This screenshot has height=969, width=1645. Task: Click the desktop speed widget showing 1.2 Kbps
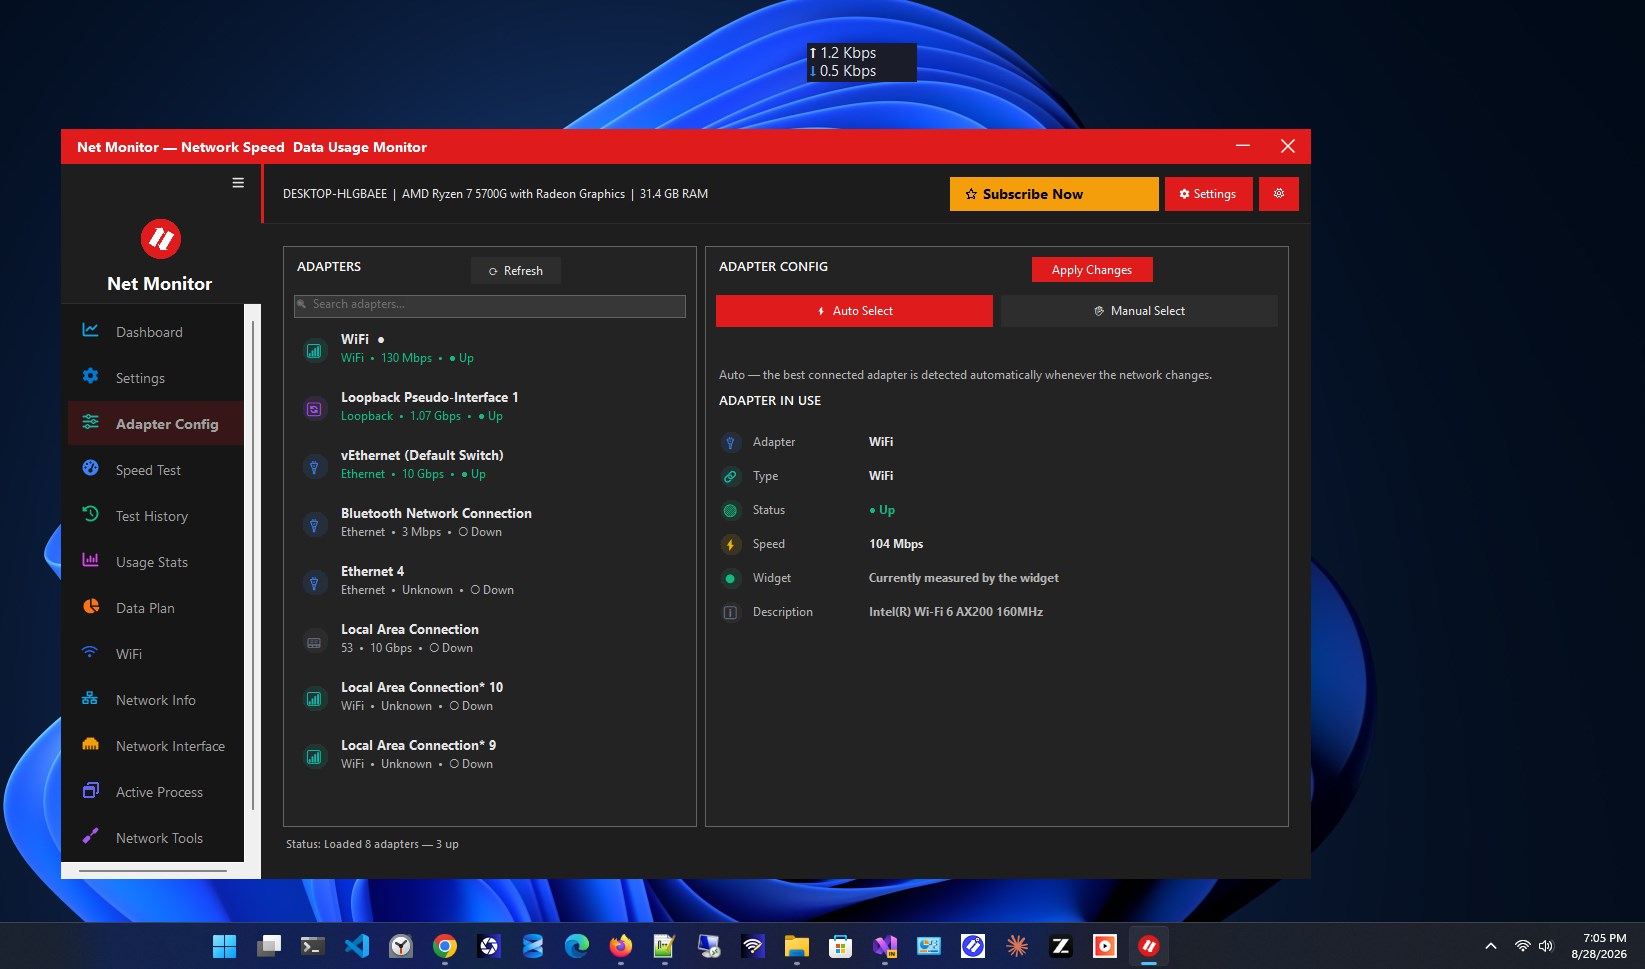click(x=861, y=62)
